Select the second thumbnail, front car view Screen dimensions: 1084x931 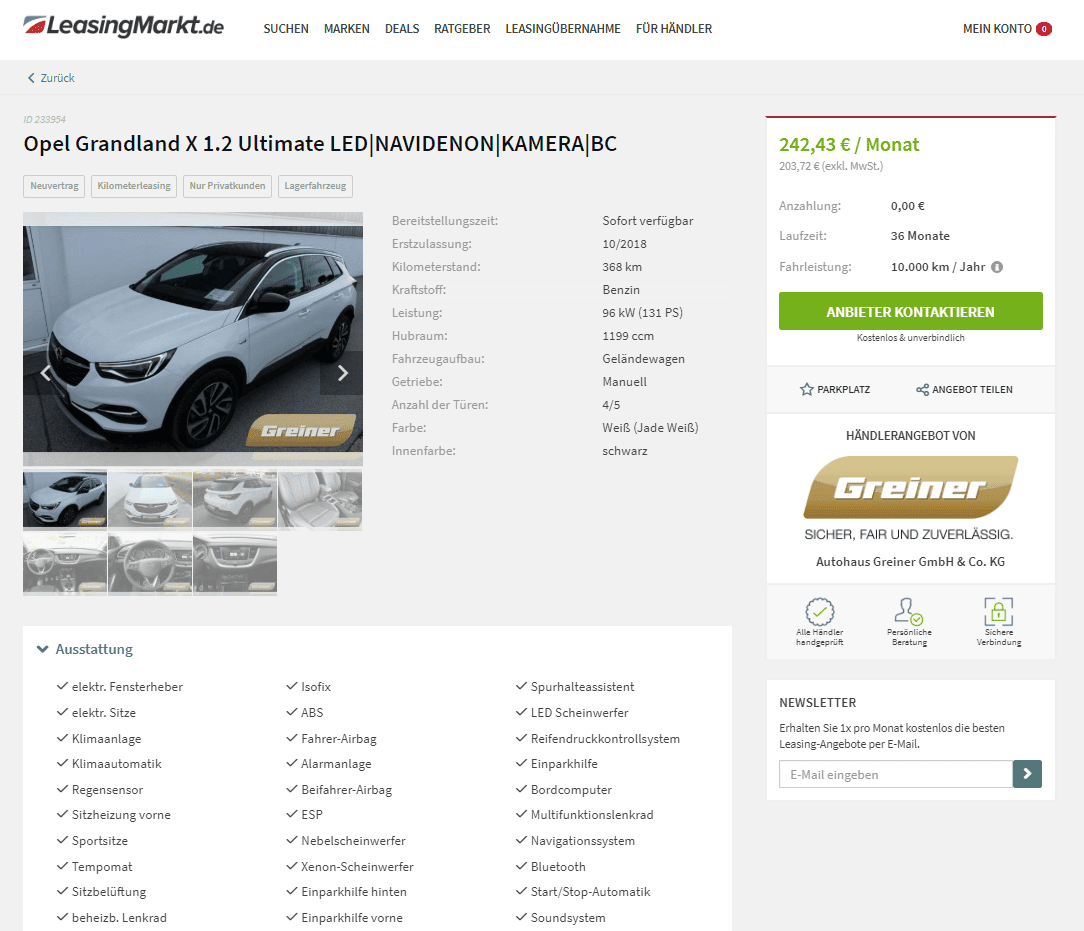point(150,499)
